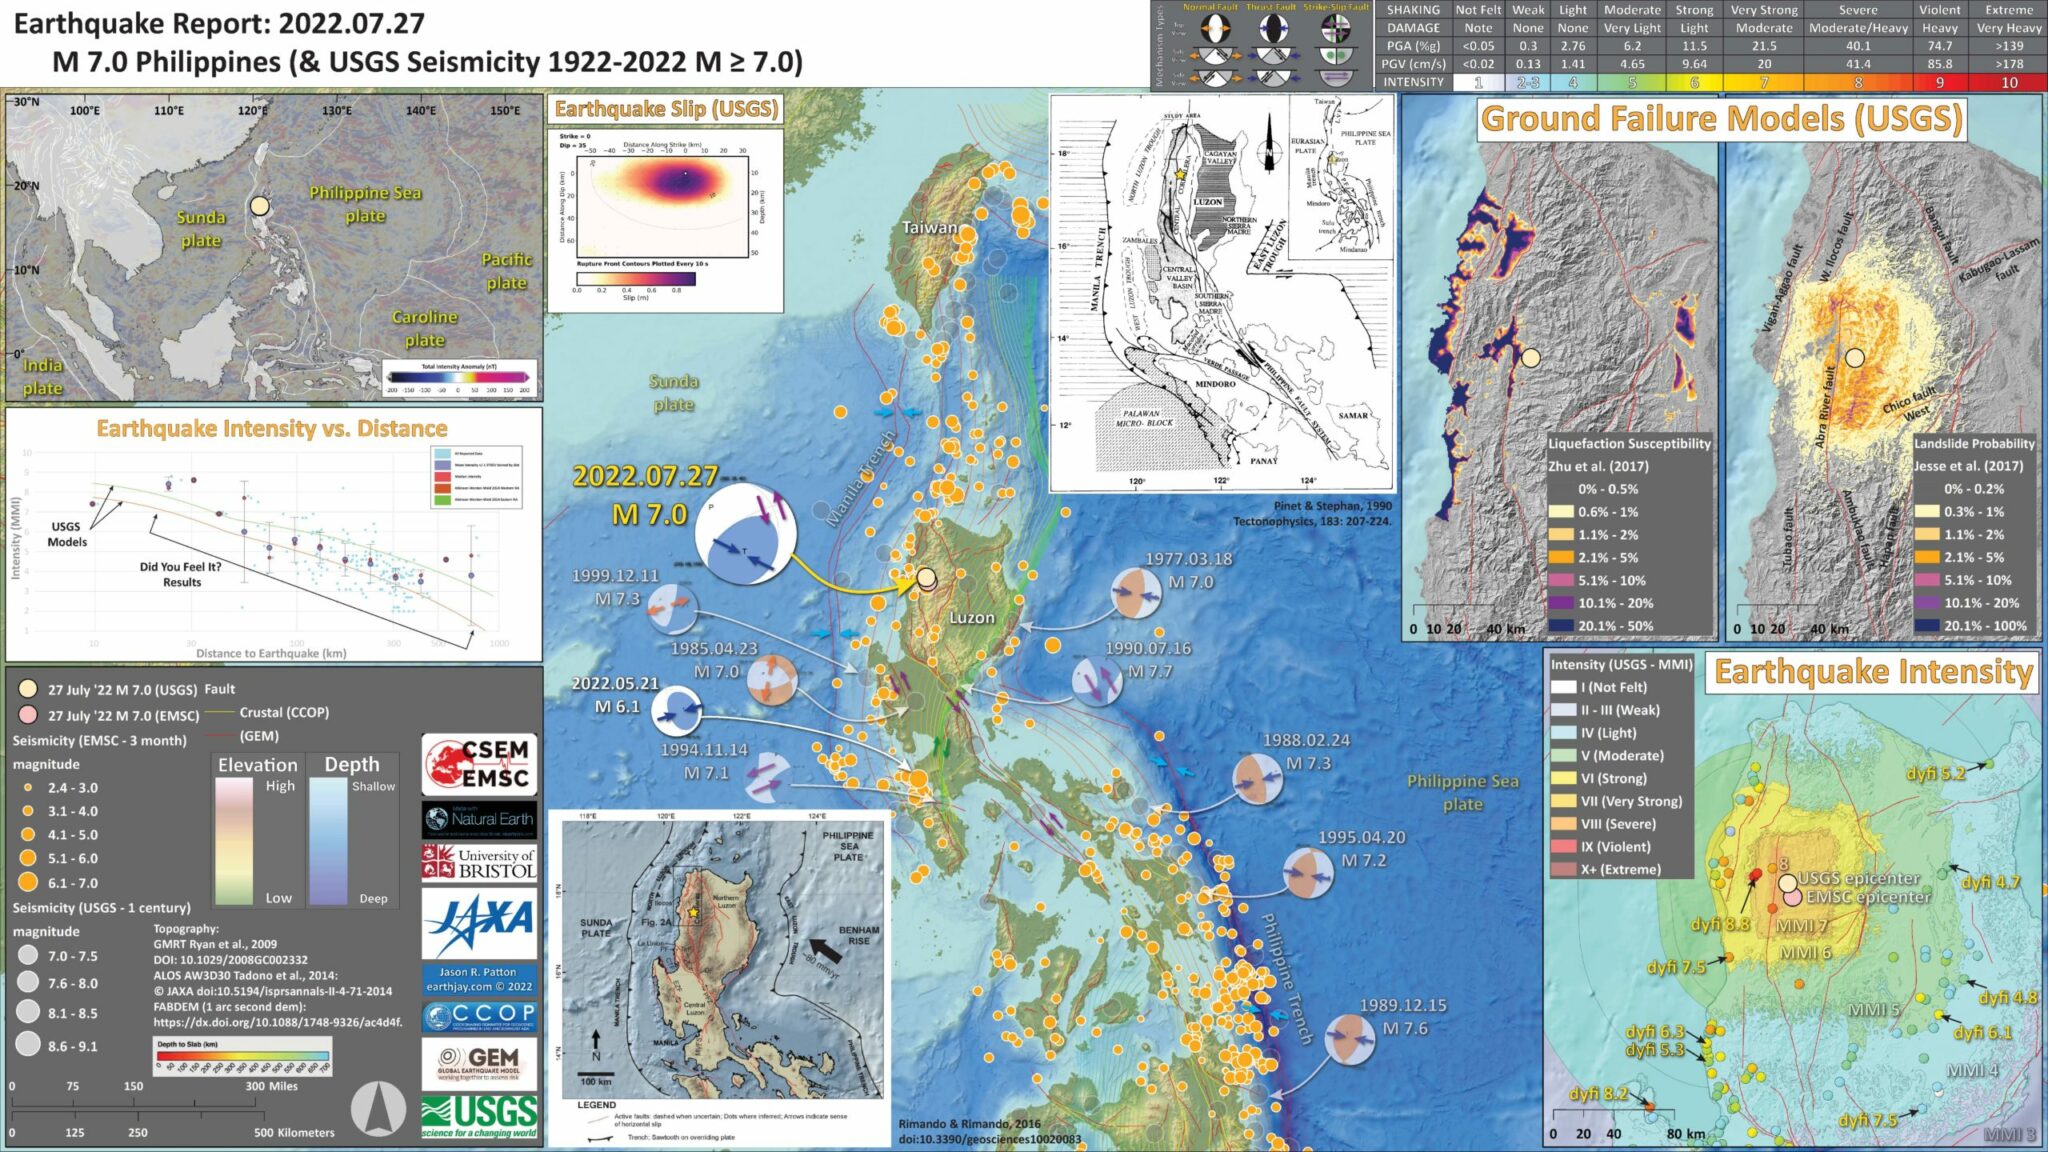Click intensity scale cell 7 in orange
Image resolution: width=2048 pixels, height=1152 pixels.
1764,83
